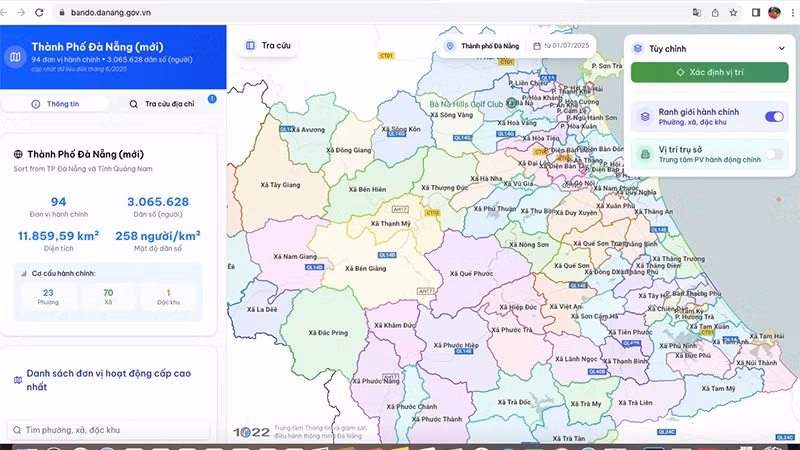Bookmark this page with the star icon
This screenshot has width=800, height=450.
click(733, 12)
